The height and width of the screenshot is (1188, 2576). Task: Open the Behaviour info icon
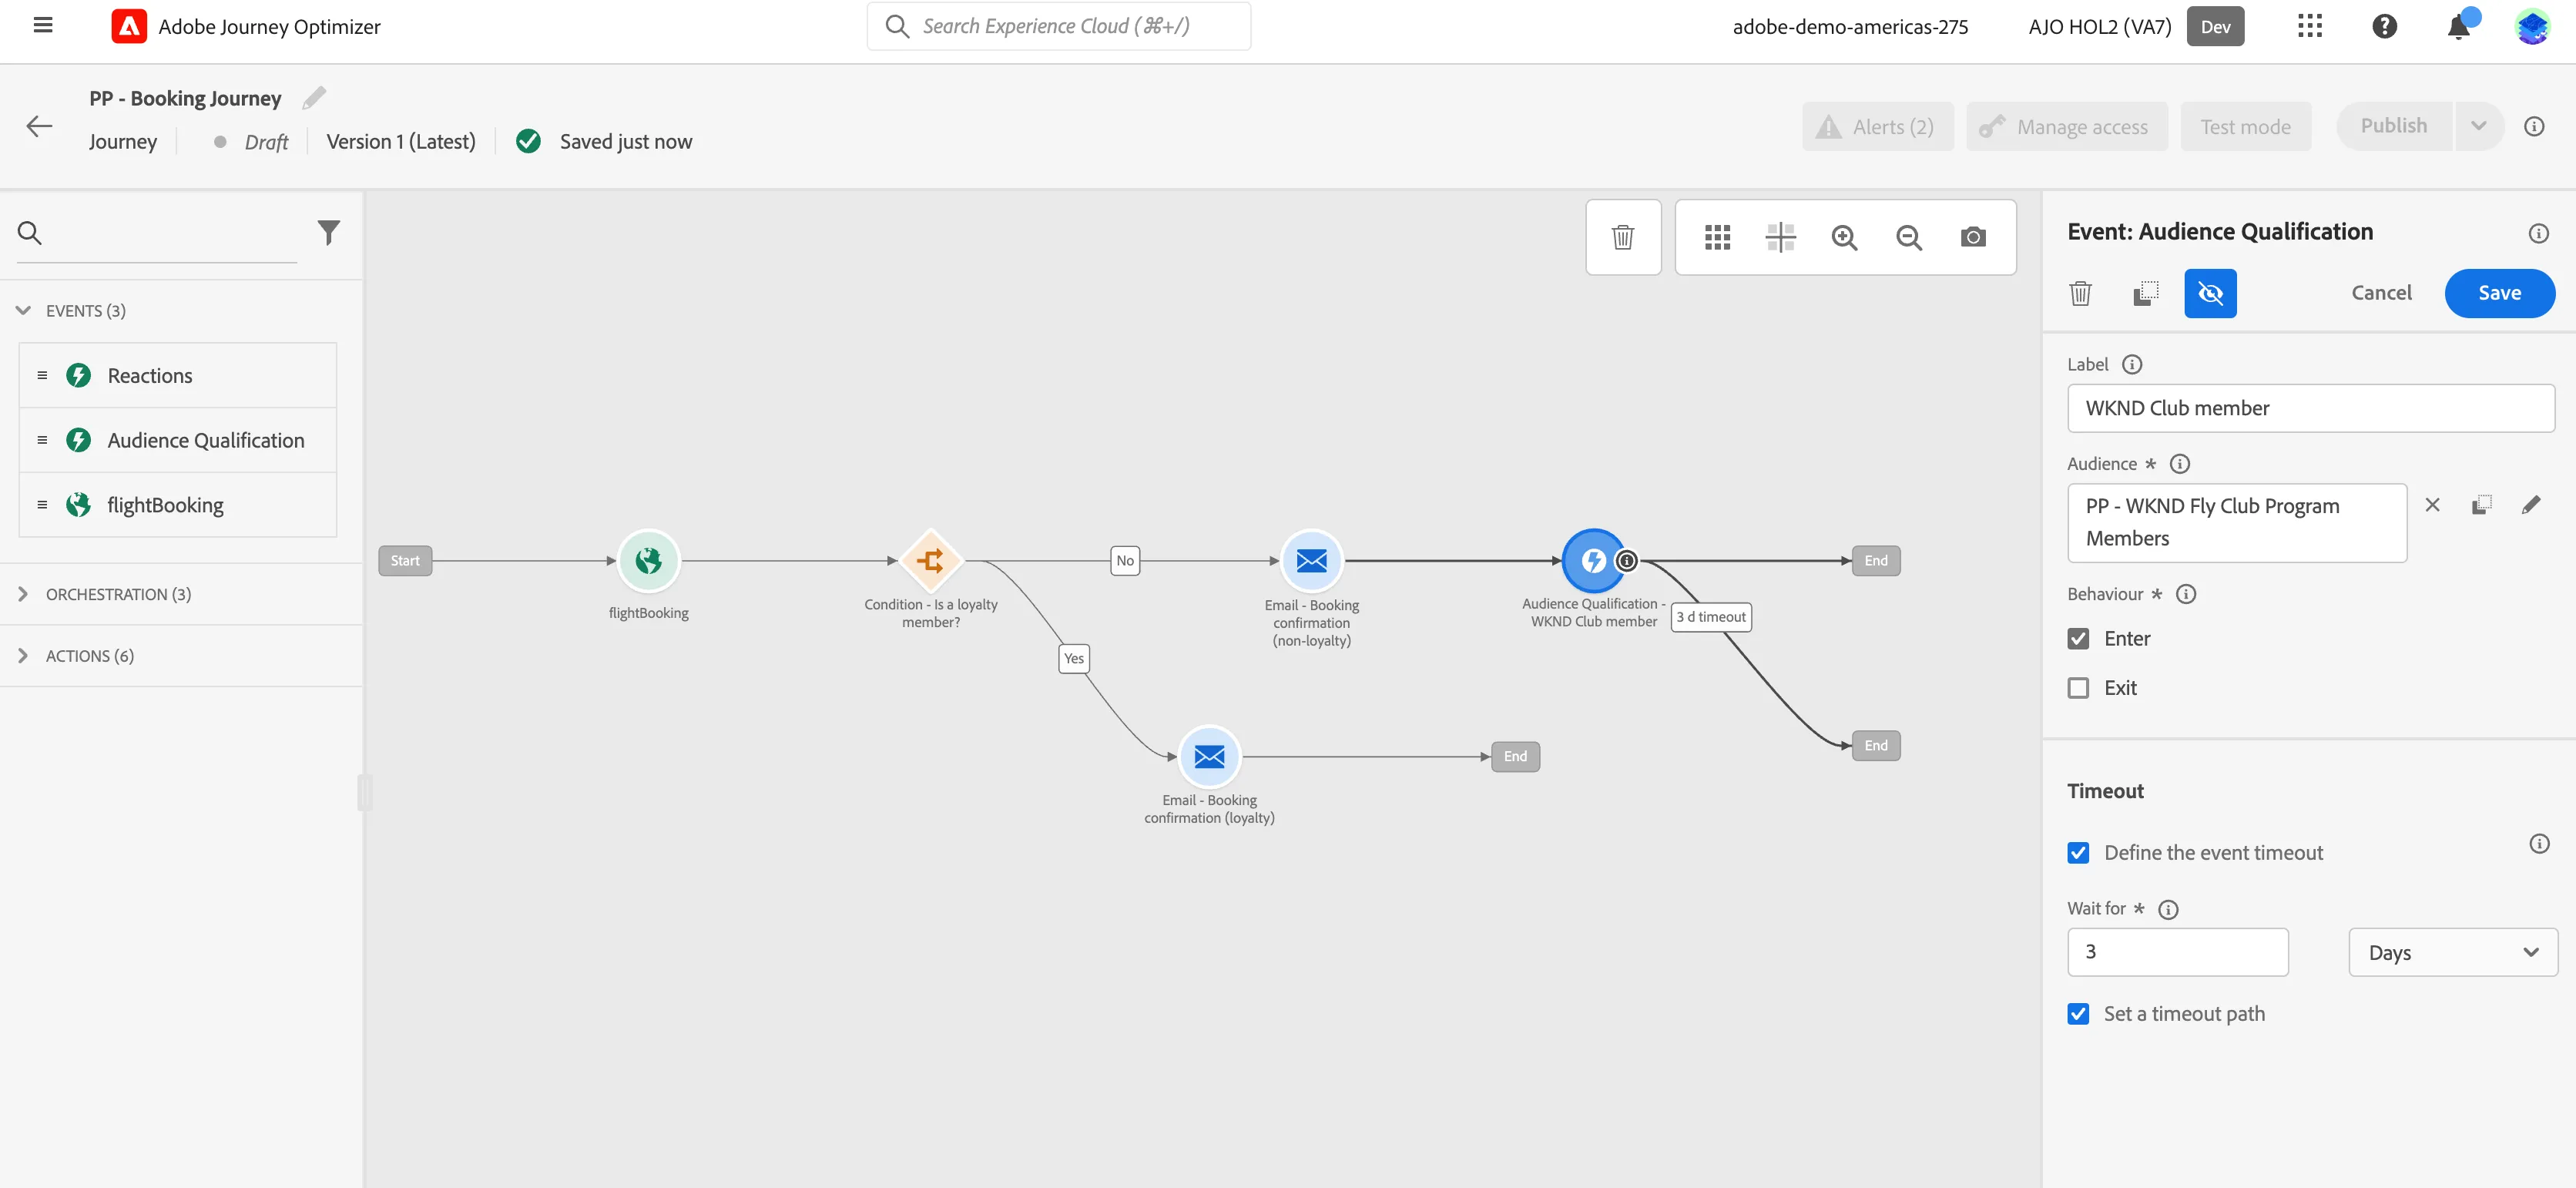tap(2185, 594)
